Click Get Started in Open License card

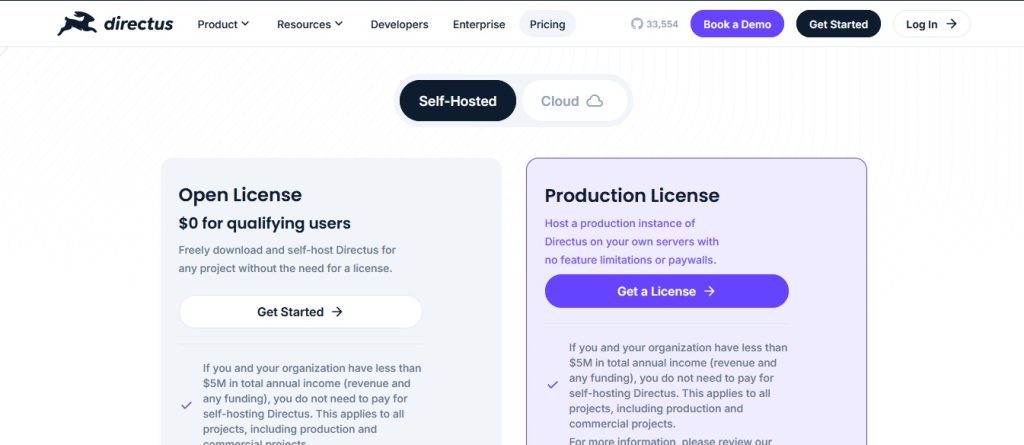click(x=300, y=312)
